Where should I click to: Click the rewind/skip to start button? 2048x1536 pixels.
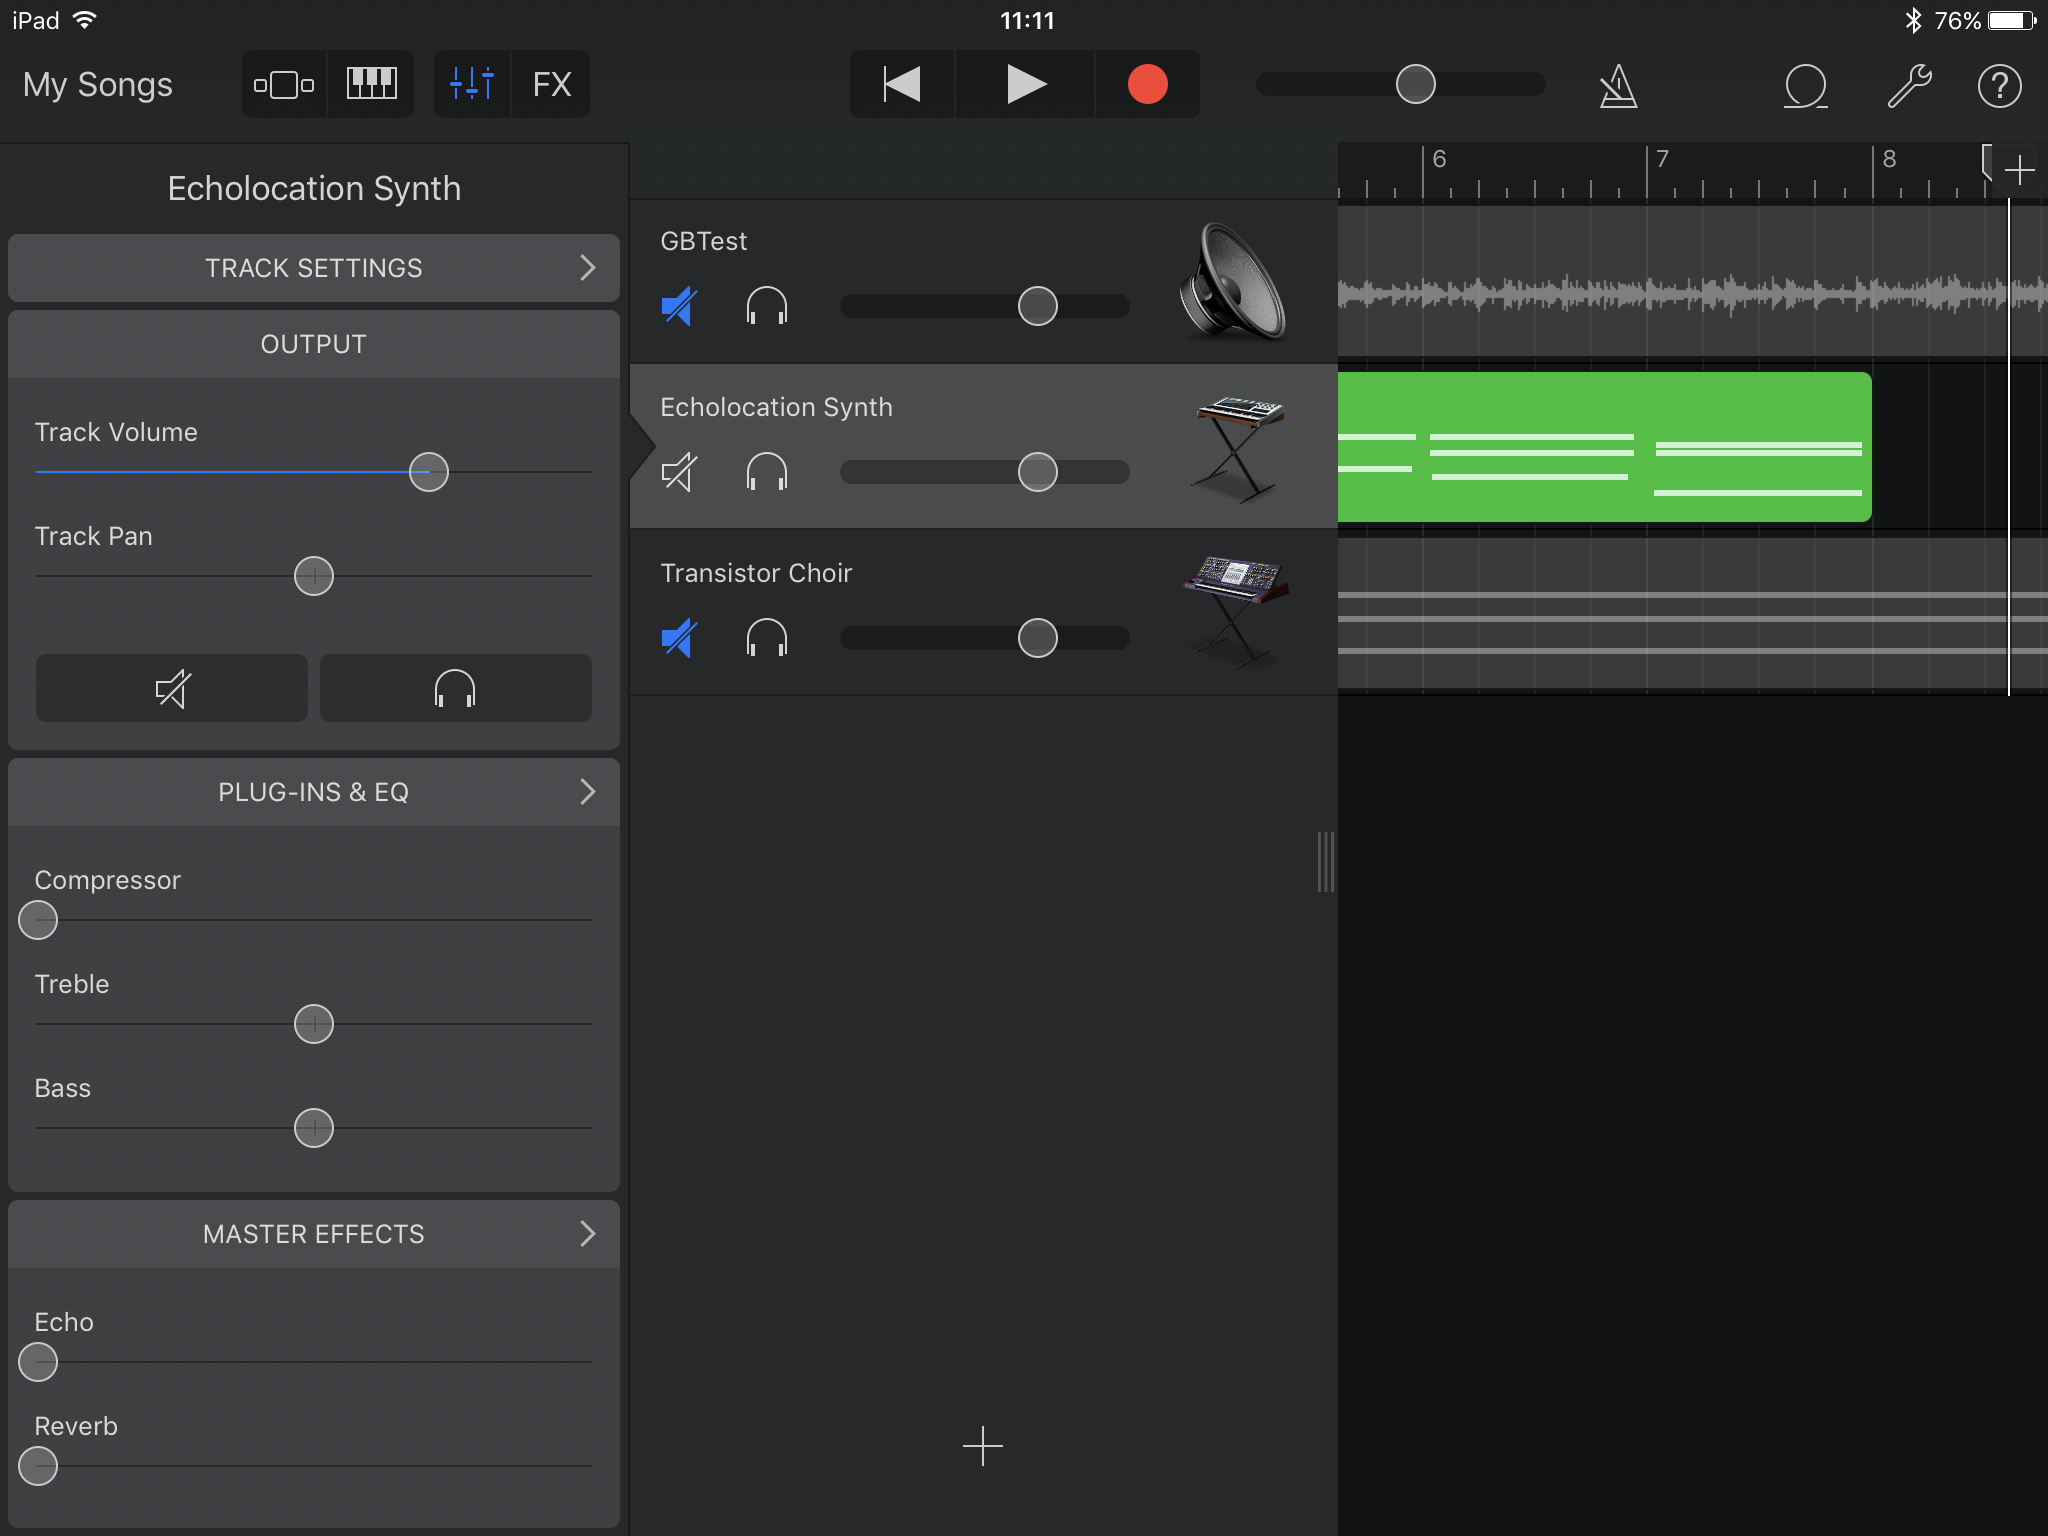900,82
